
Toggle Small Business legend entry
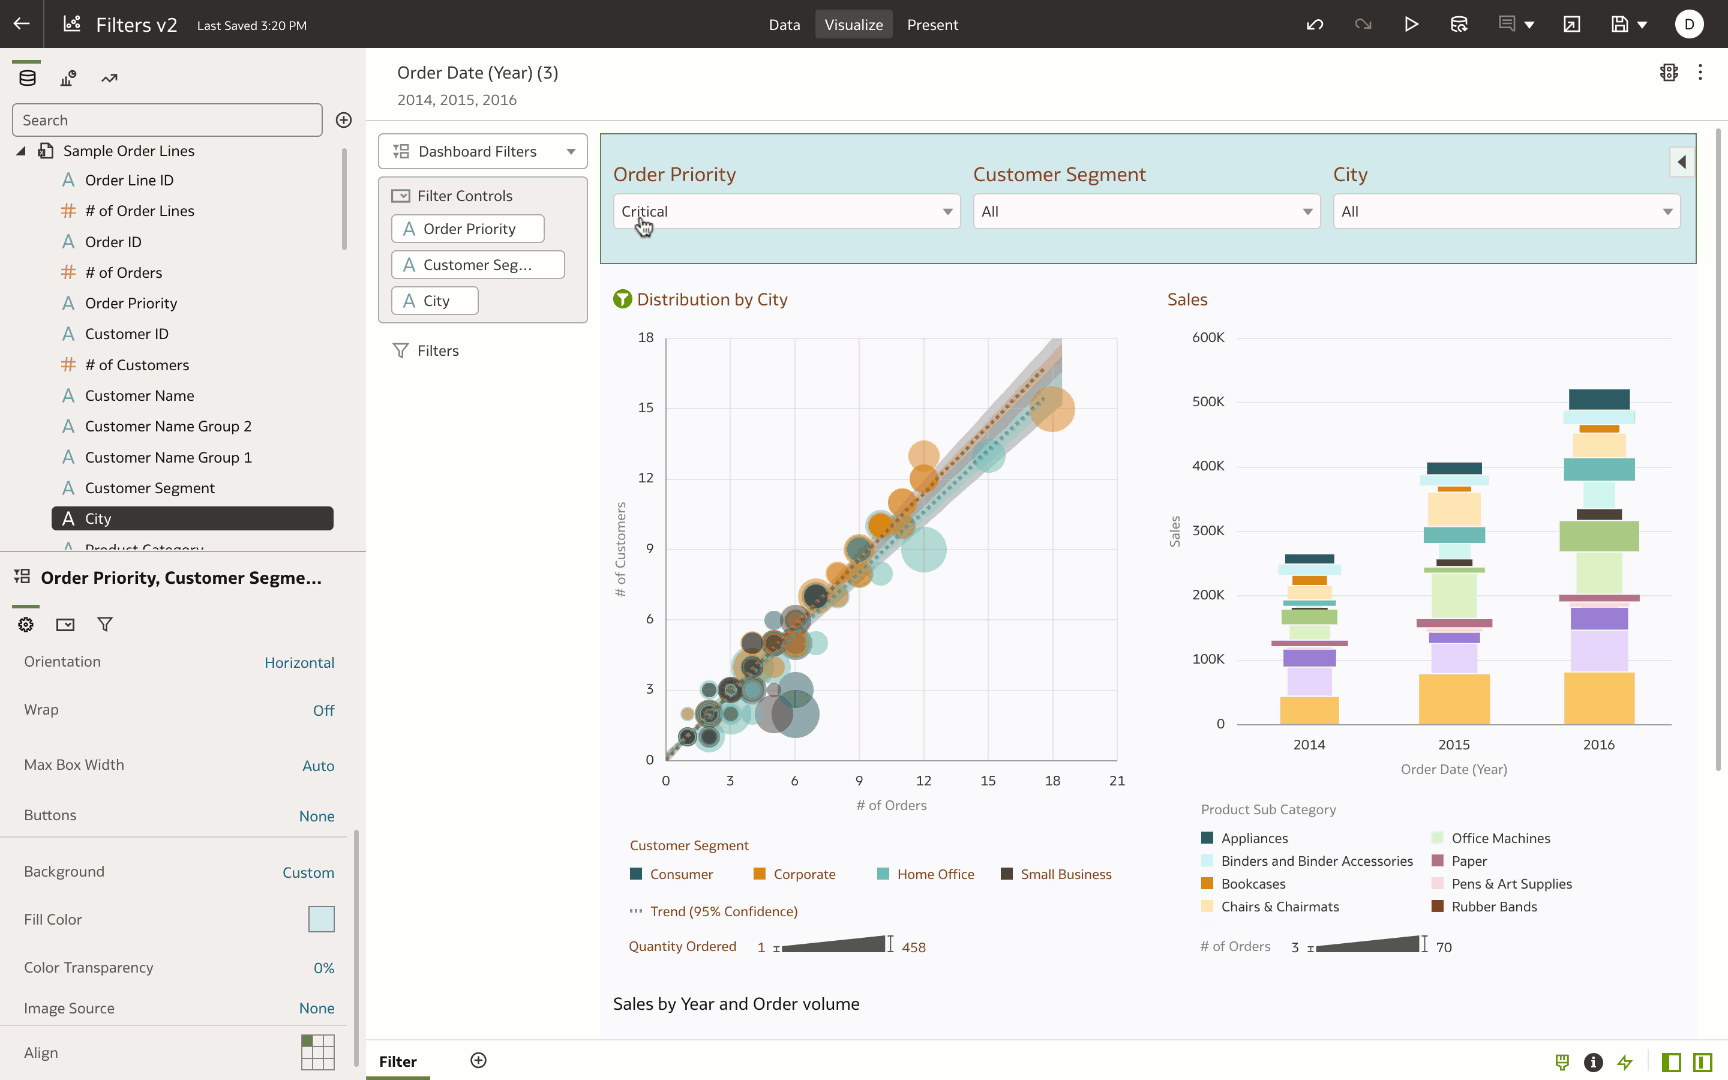1056,874
